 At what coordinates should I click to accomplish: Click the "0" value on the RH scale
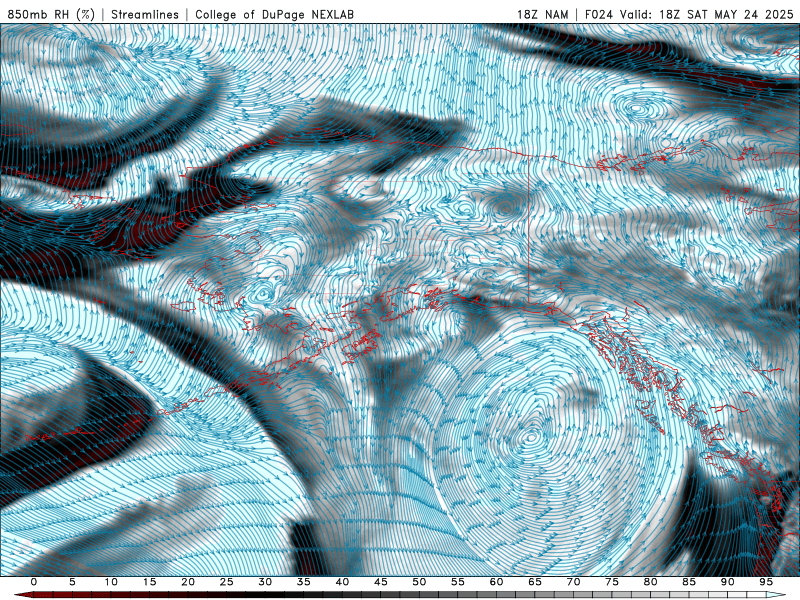pos(34,582)
